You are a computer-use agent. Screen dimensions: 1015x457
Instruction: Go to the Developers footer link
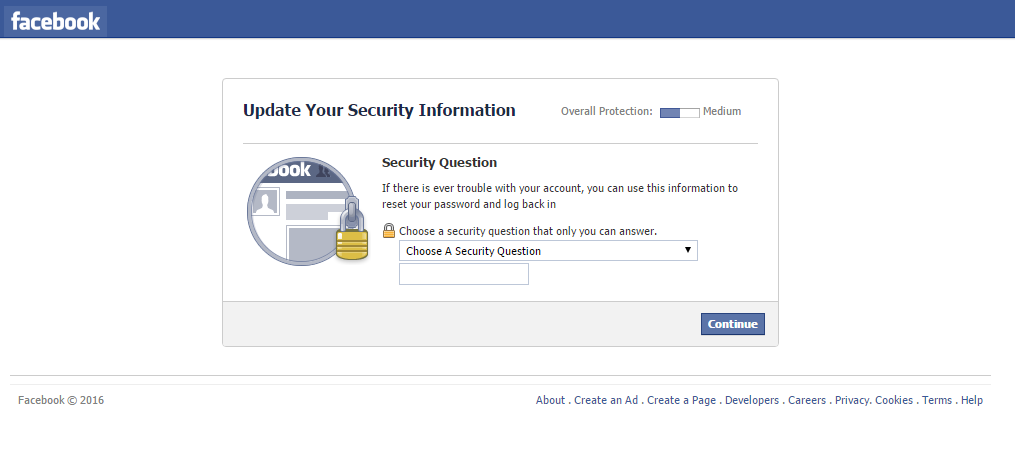752,400
